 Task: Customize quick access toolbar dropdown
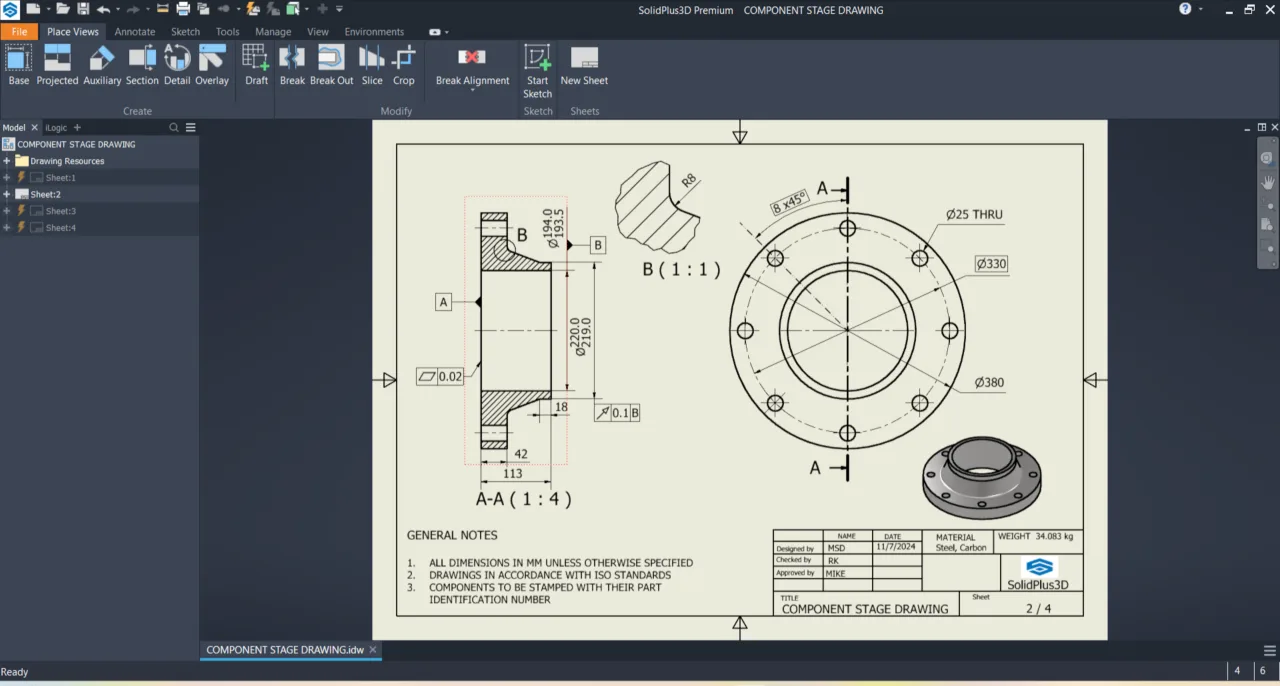point(339,9)
